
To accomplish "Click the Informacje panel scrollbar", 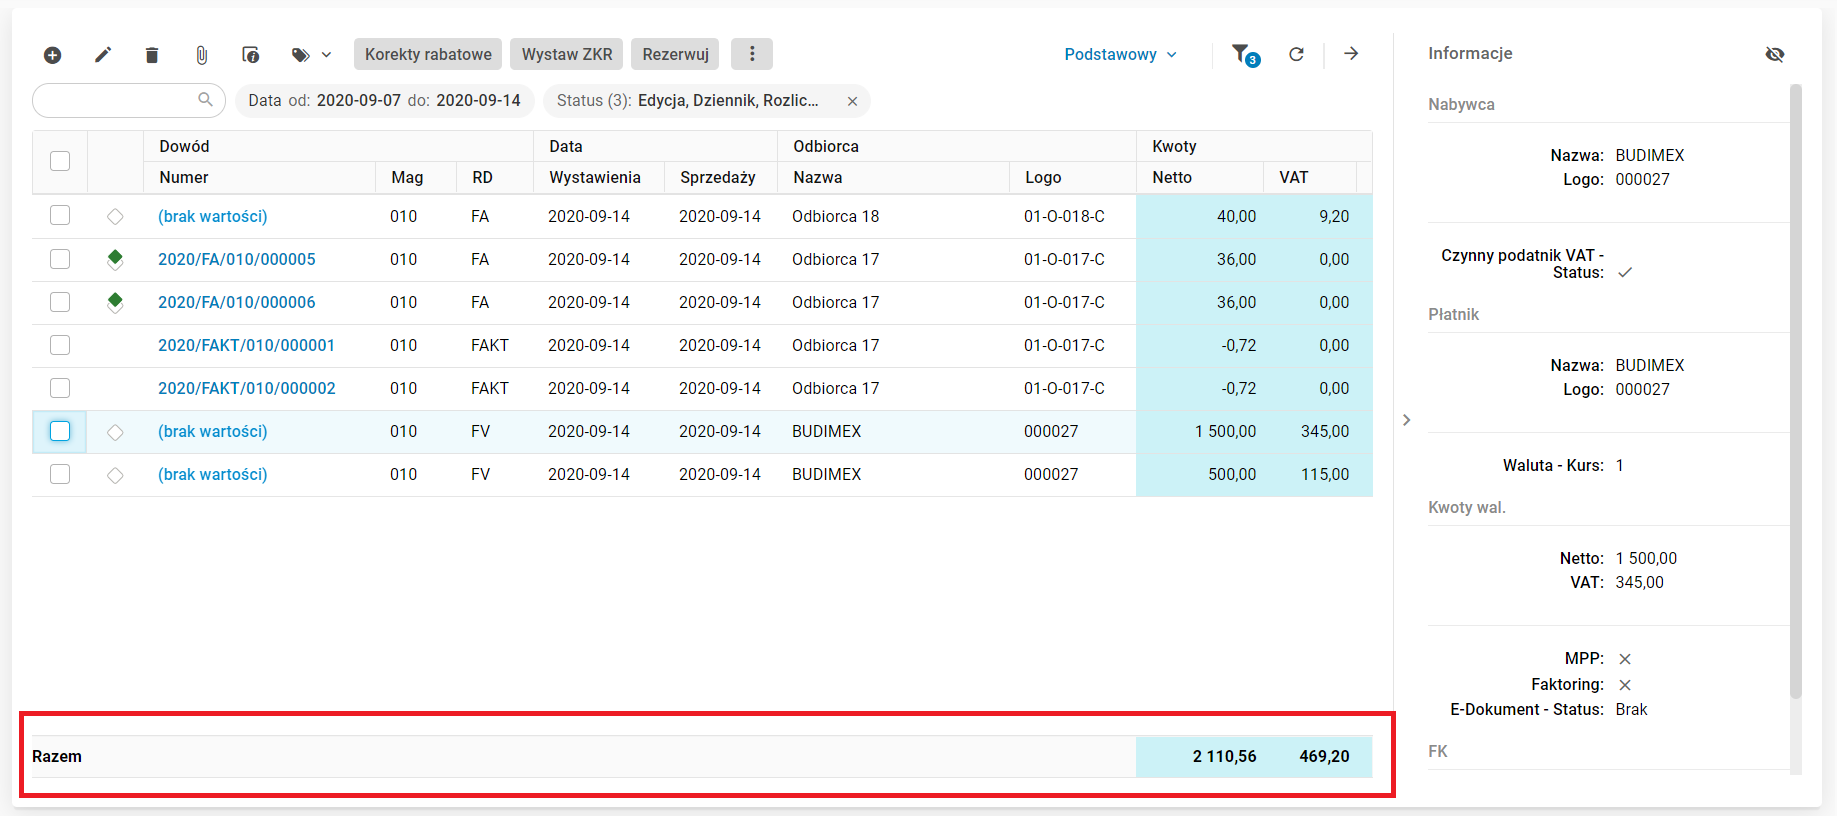I will pyautogui.click(x=1795, y=390).
